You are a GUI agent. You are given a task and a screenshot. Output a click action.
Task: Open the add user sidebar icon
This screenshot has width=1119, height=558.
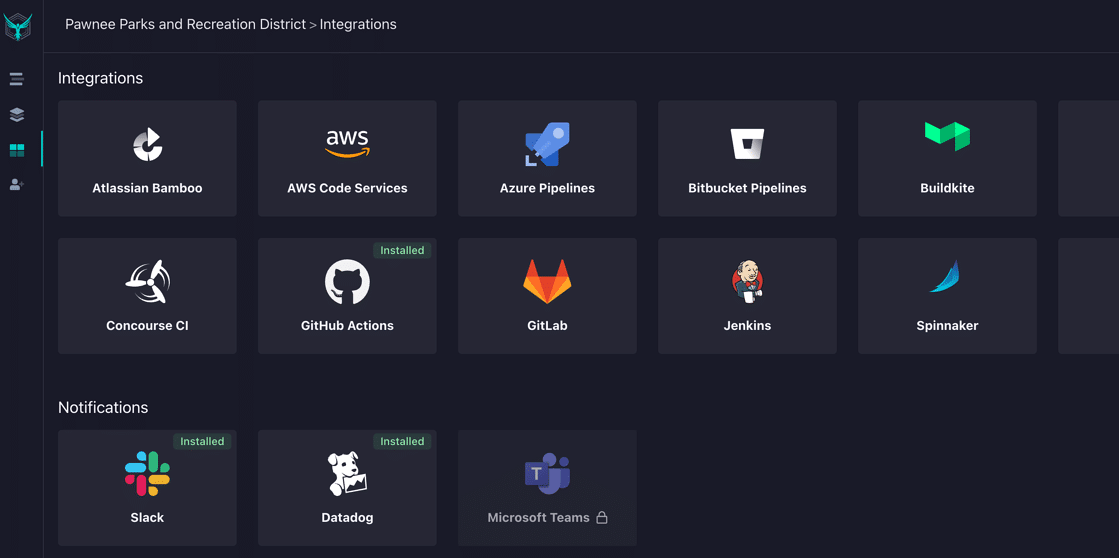(x=17, y=185)
